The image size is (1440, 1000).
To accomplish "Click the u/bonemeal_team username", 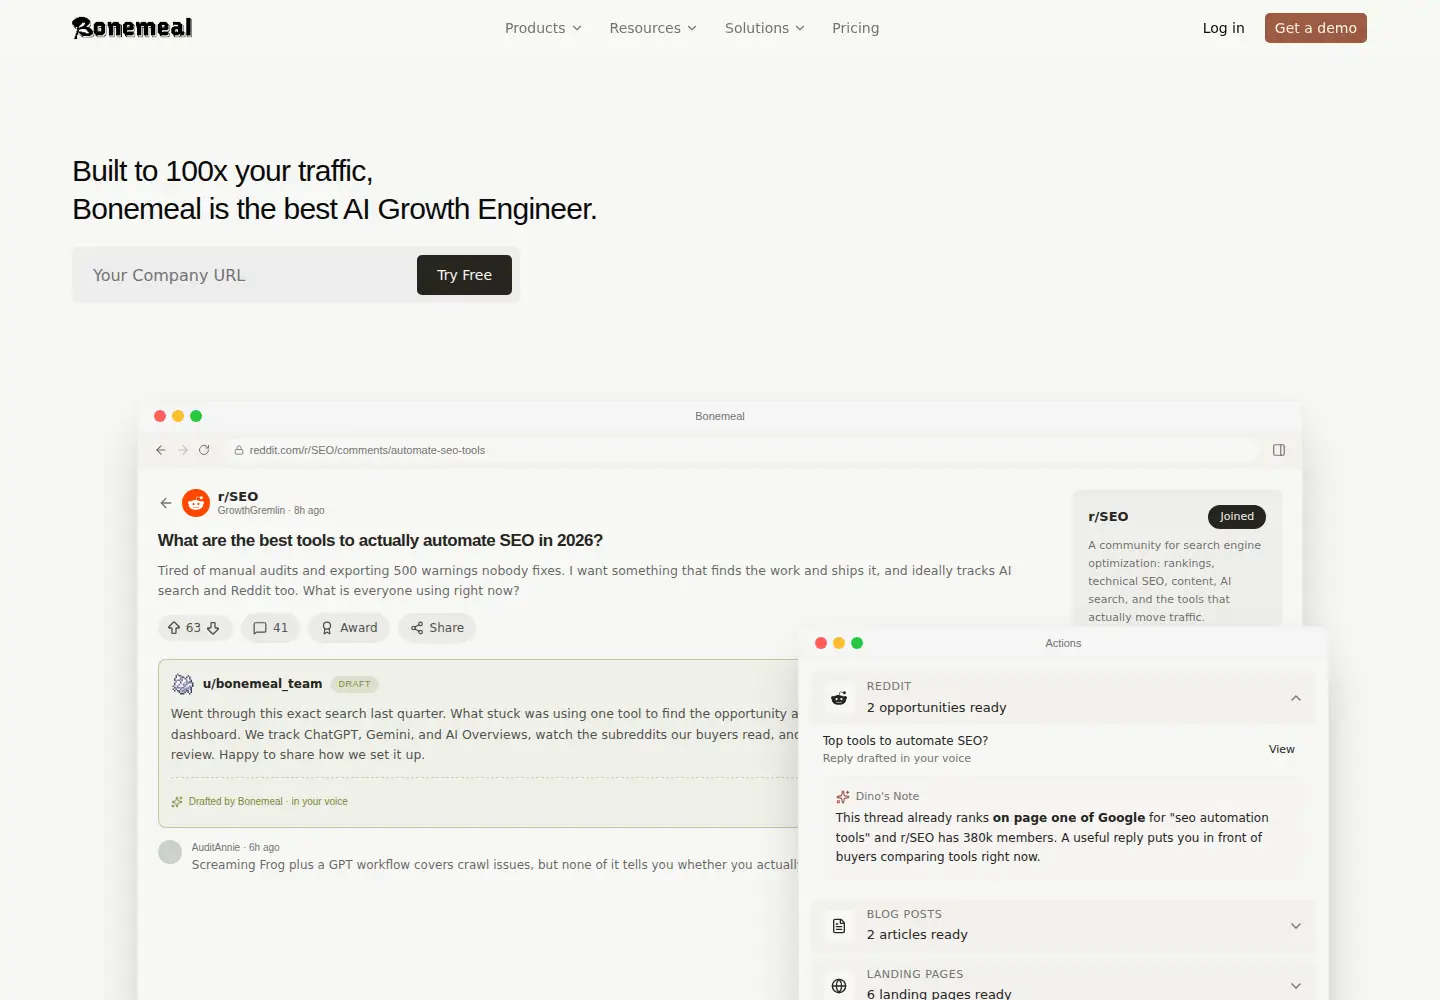I will coord(262,684).
